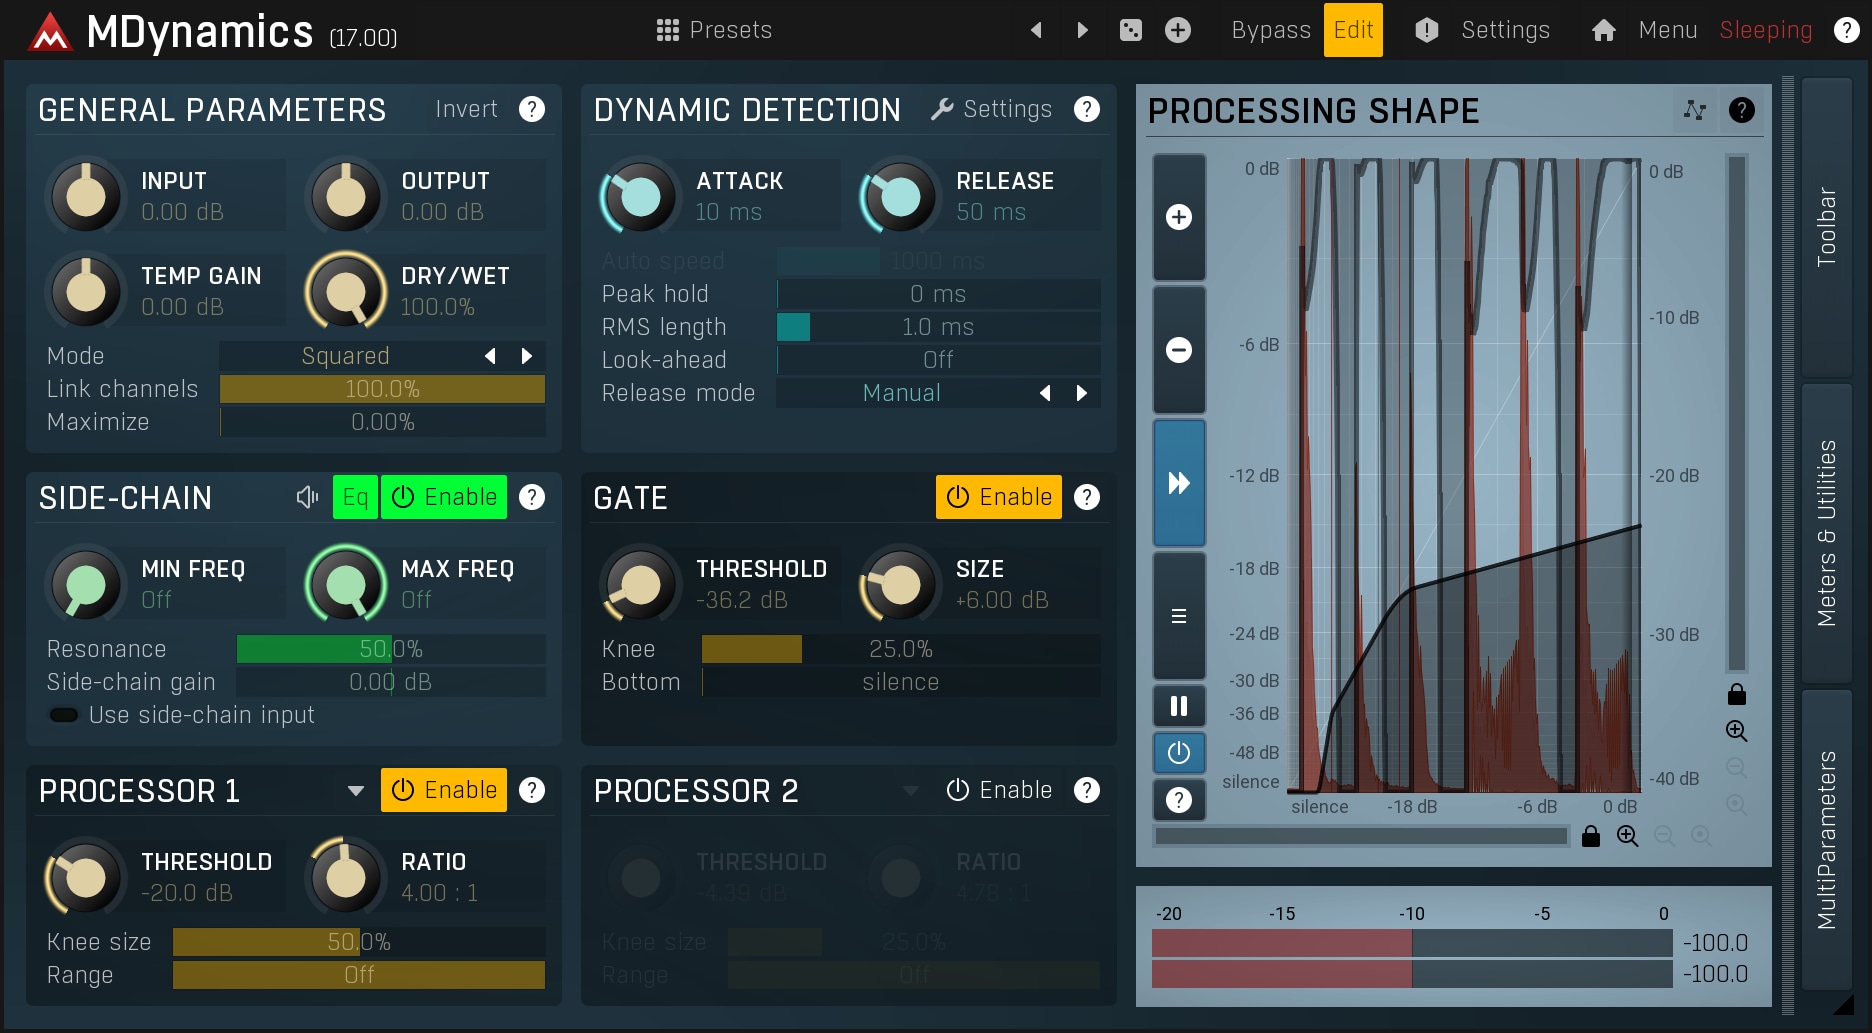This screenshot has width=1872, height=1033.
Task: Open the Meters & Utilities side tab
Action: [x=1826, y=532]
